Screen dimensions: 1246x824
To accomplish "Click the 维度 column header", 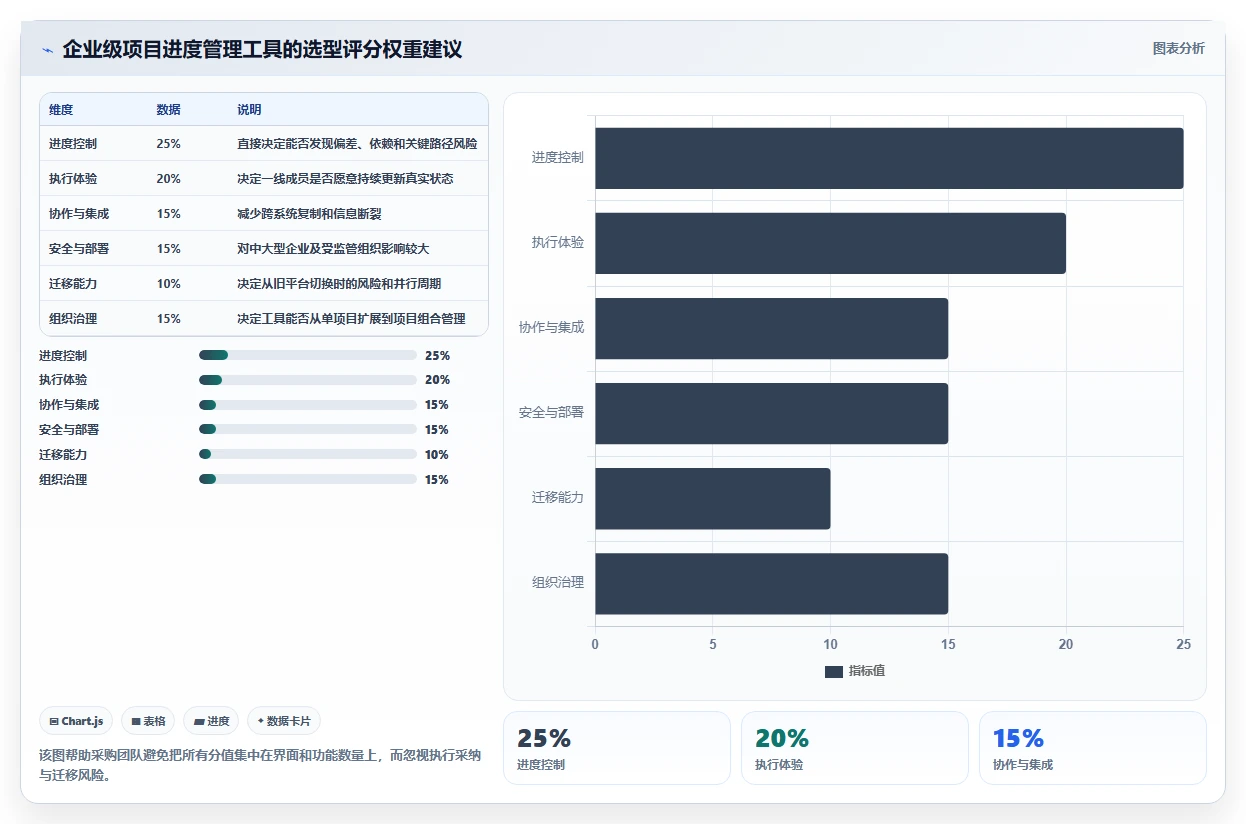I will (61, 110).
